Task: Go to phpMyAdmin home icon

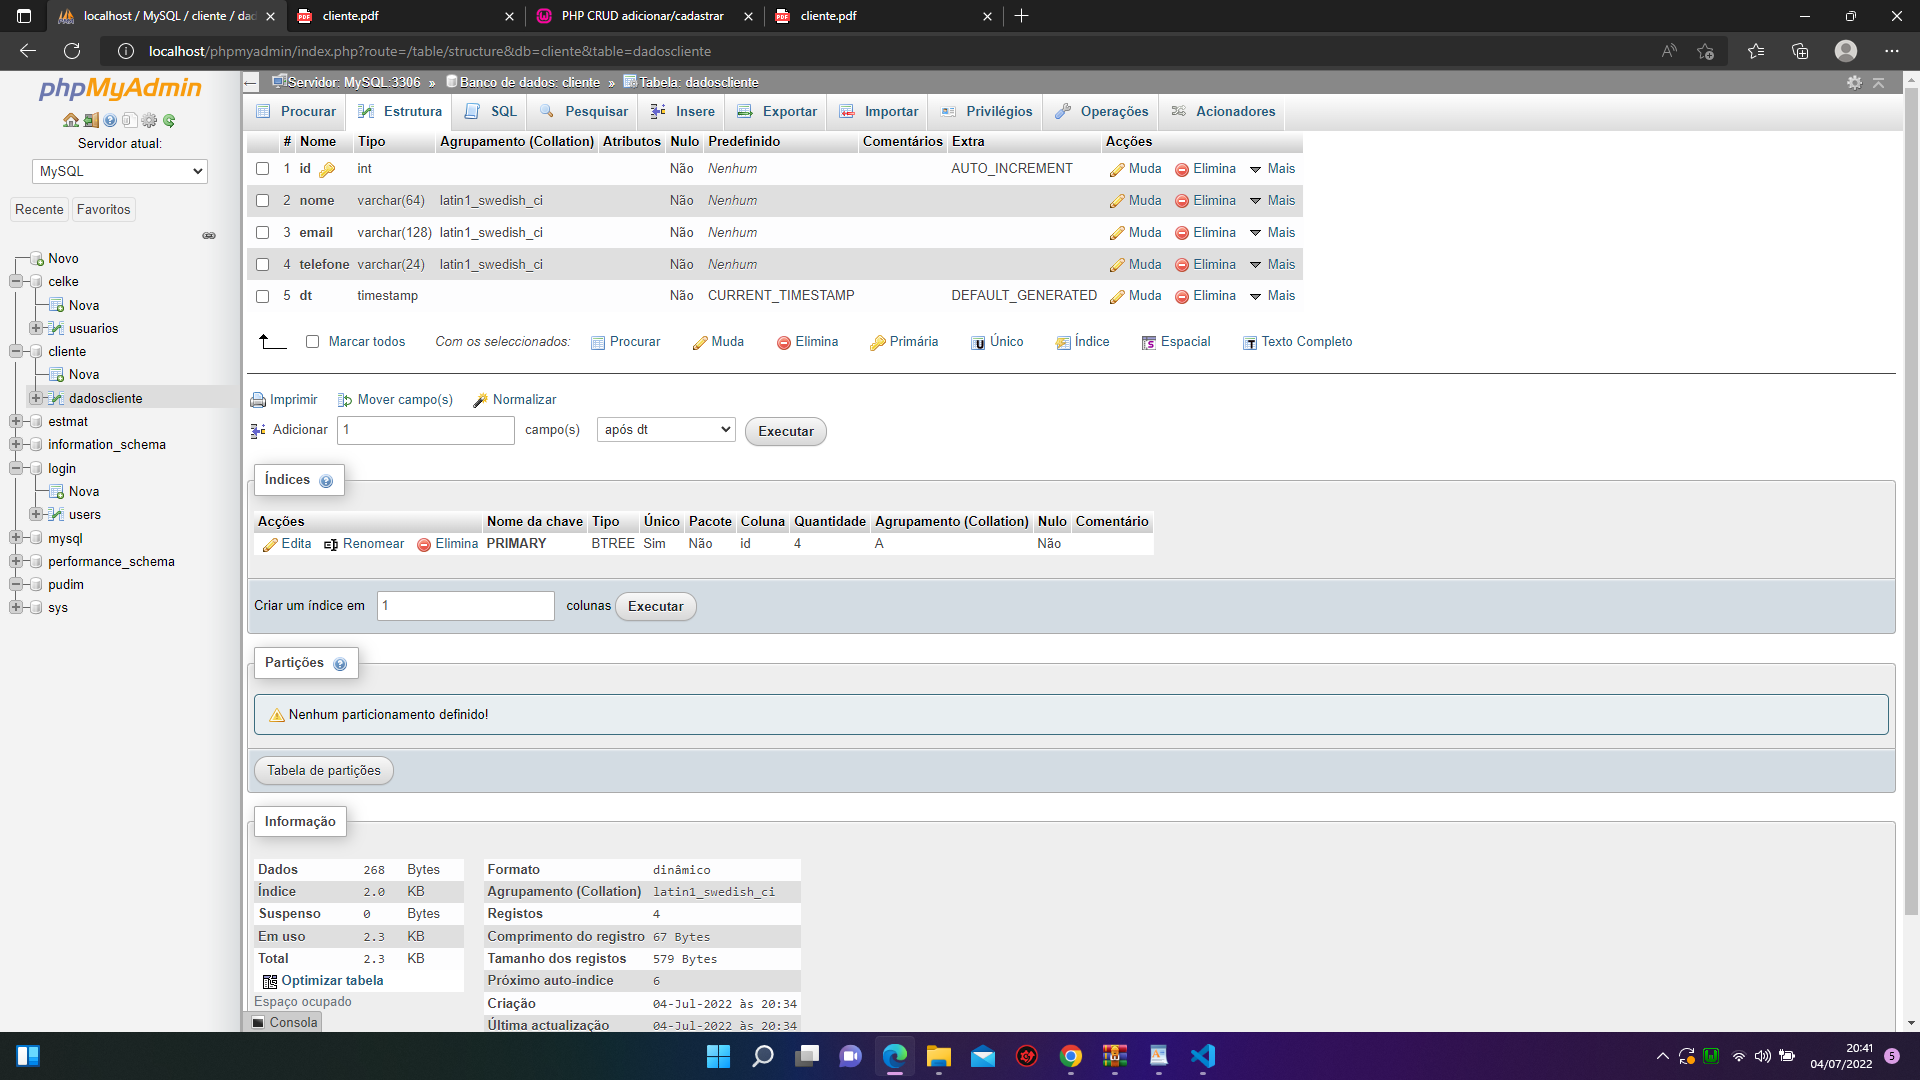Action: 70,120
